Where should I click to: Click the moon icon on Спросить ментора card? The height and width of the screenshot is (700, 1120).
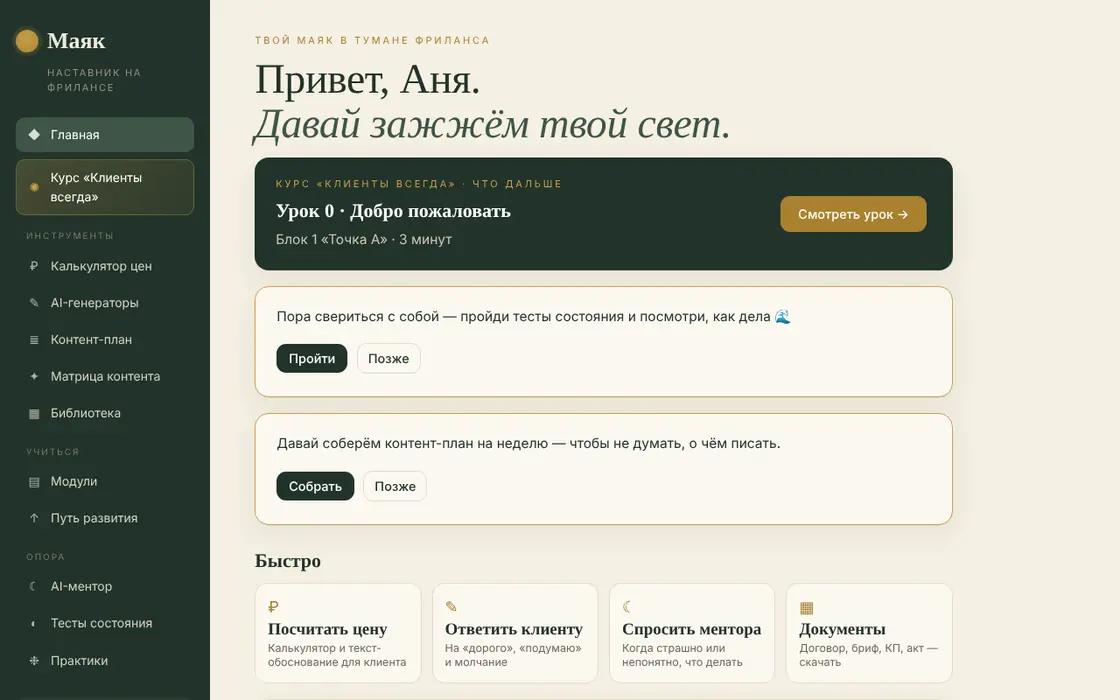627,607
